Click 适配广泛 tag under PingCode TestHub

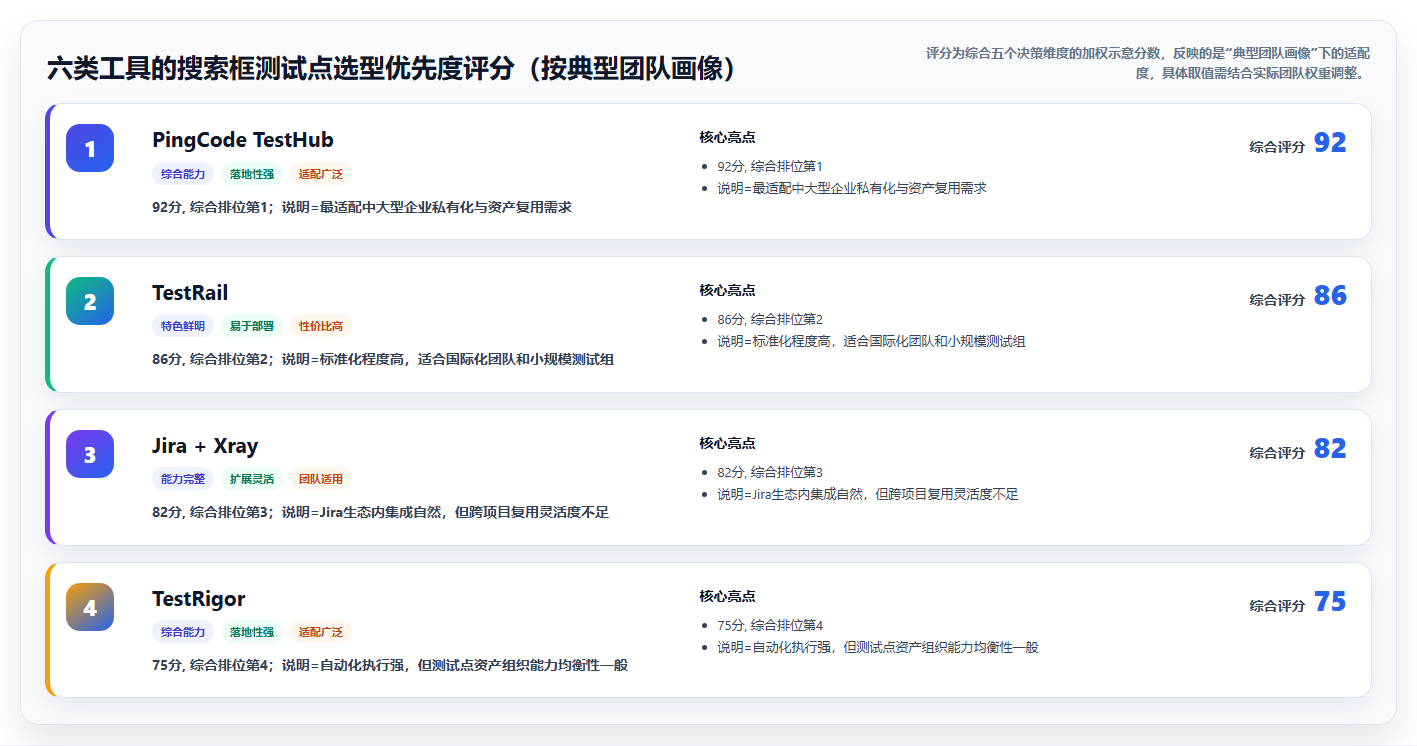tap(321, 174)
